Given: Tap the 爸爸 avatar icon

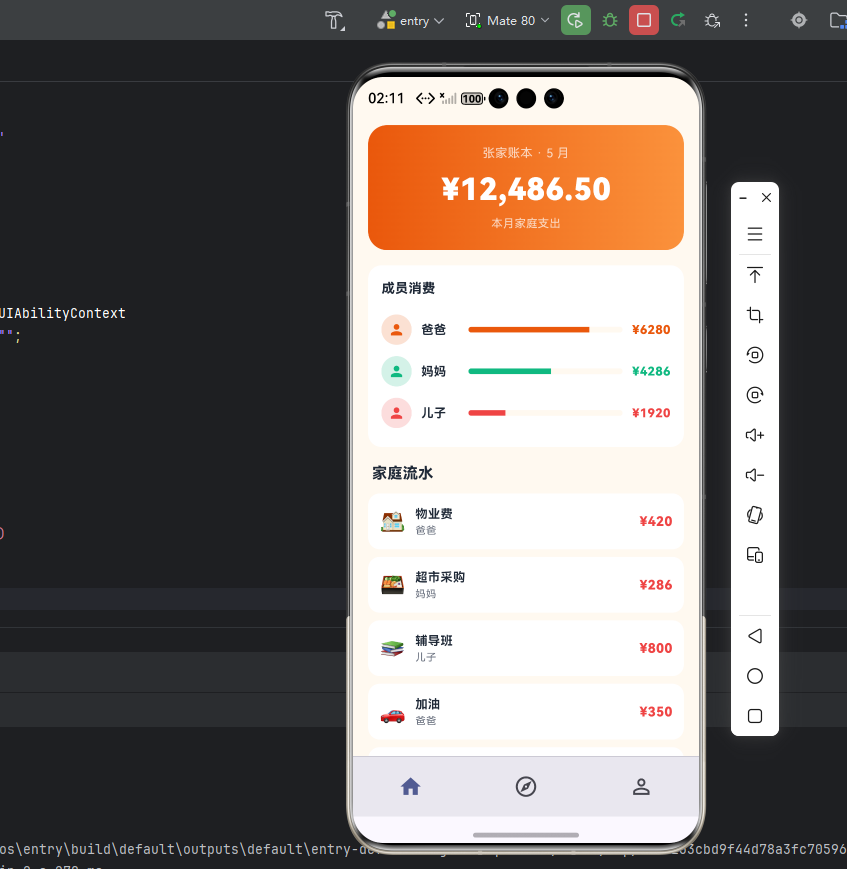Looking at the screenshot, I should [396, 330].
